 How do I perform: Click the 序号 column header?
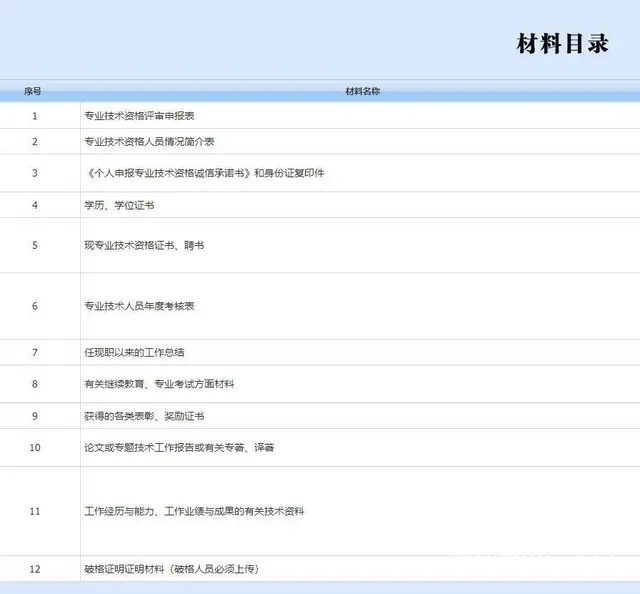point(33,91)
